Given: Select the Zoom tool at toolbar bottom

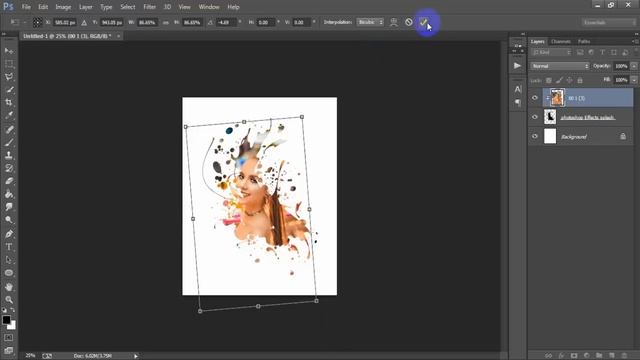Looking at the screenshot, I should [9, 300].
